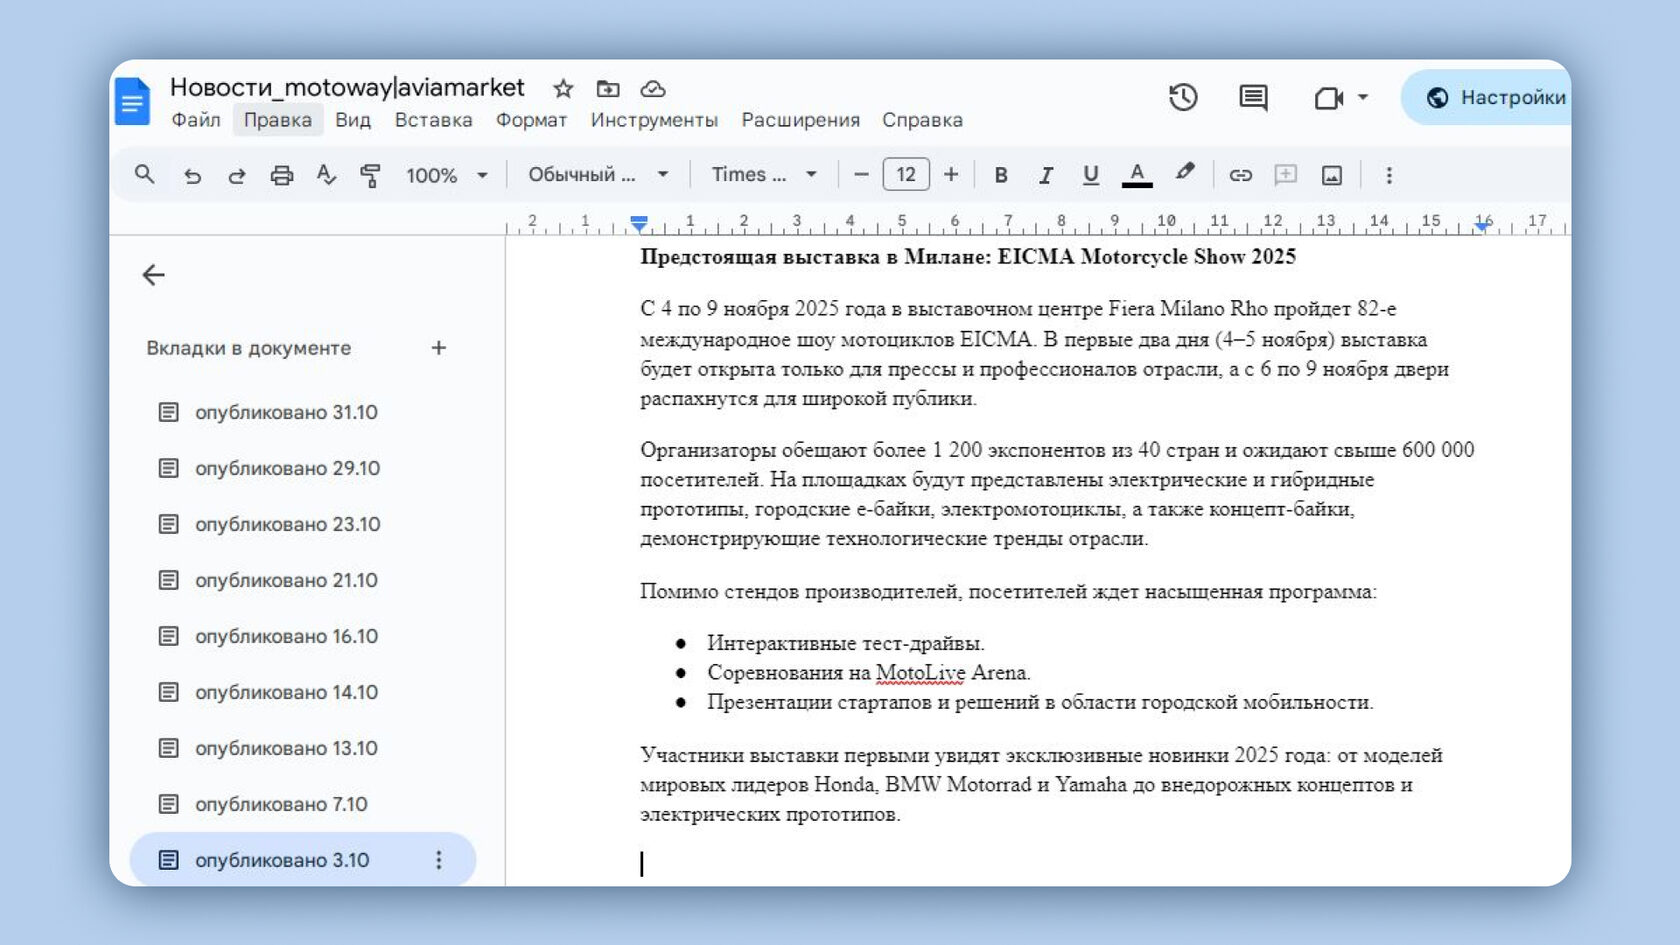Click the search magnifier icon in toolbar
The image size is (1680, 945).
pyautogui.click(x=145, y=175)
